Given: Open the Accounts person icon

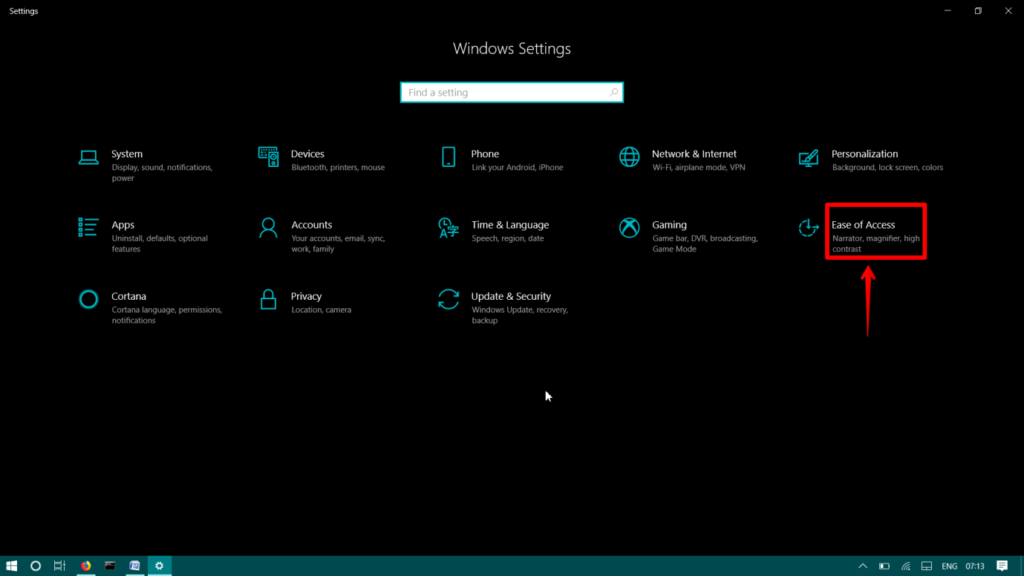Looking at the screenshot, I should click(x=268, y=228).
